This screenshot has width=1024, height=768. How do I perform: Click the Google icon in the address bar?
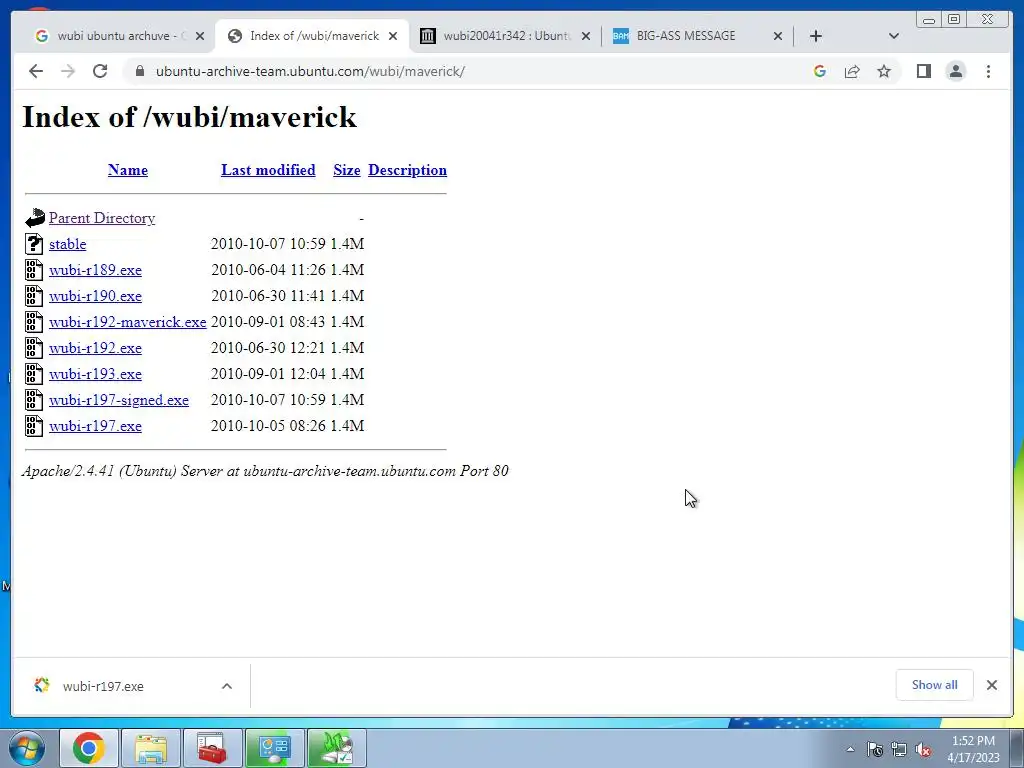tap(820, 71)
